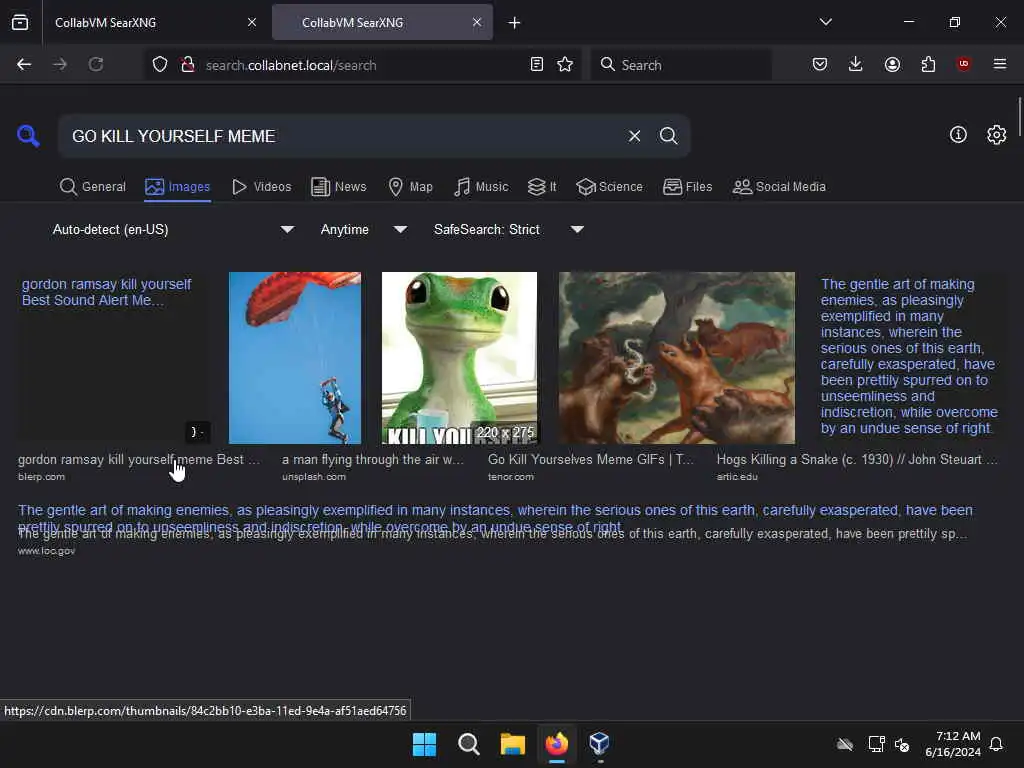Close the active CollabVM SearXNG tab
Image resolution: width=1024 pixels, height=768 pixels.
point(477,22)
